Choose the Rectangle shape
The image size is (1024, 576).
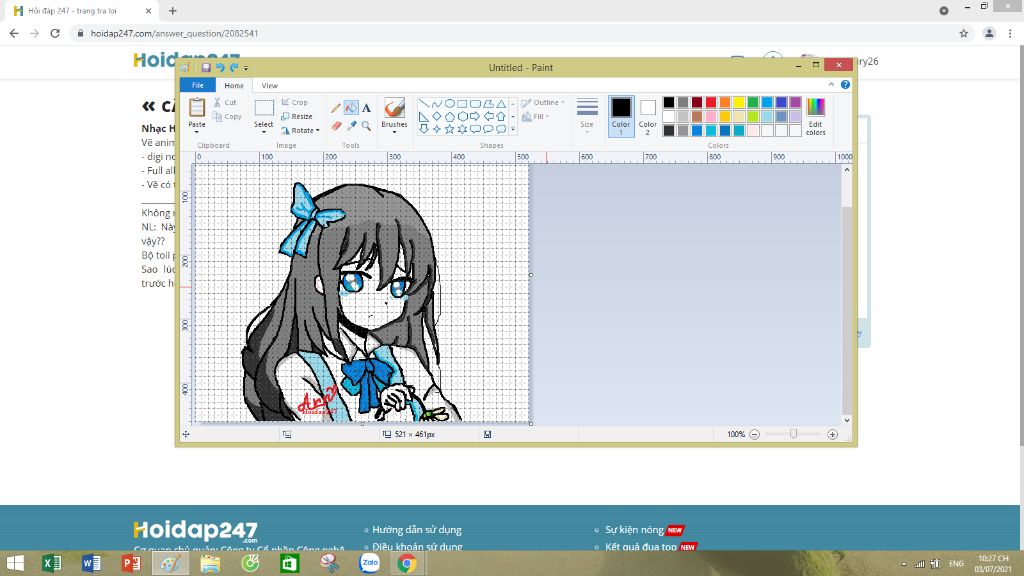point(462,104)
